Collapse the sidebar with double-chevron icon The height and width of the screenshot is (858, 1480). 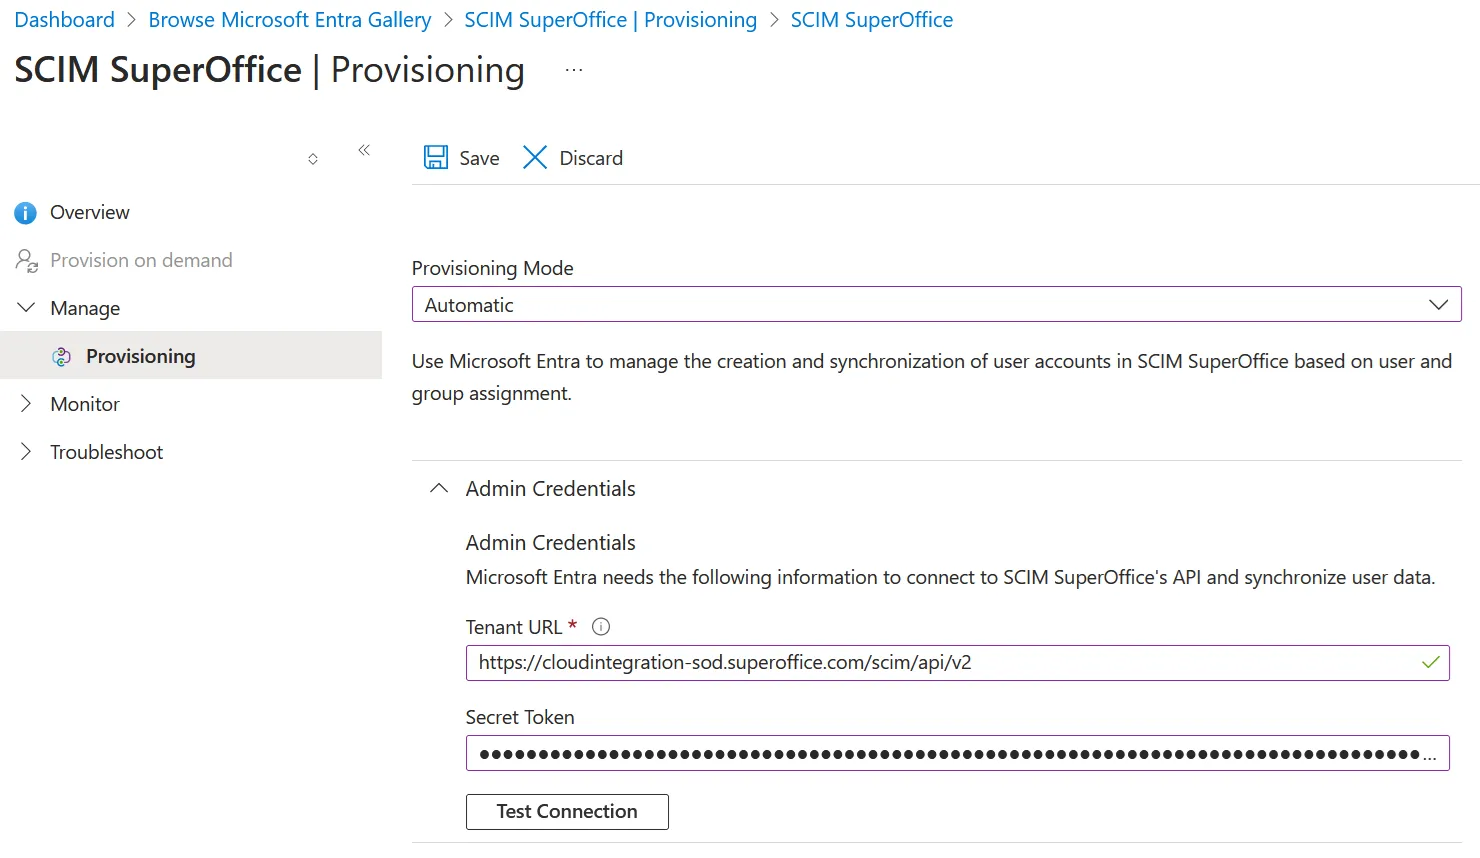tap(364, 150)
